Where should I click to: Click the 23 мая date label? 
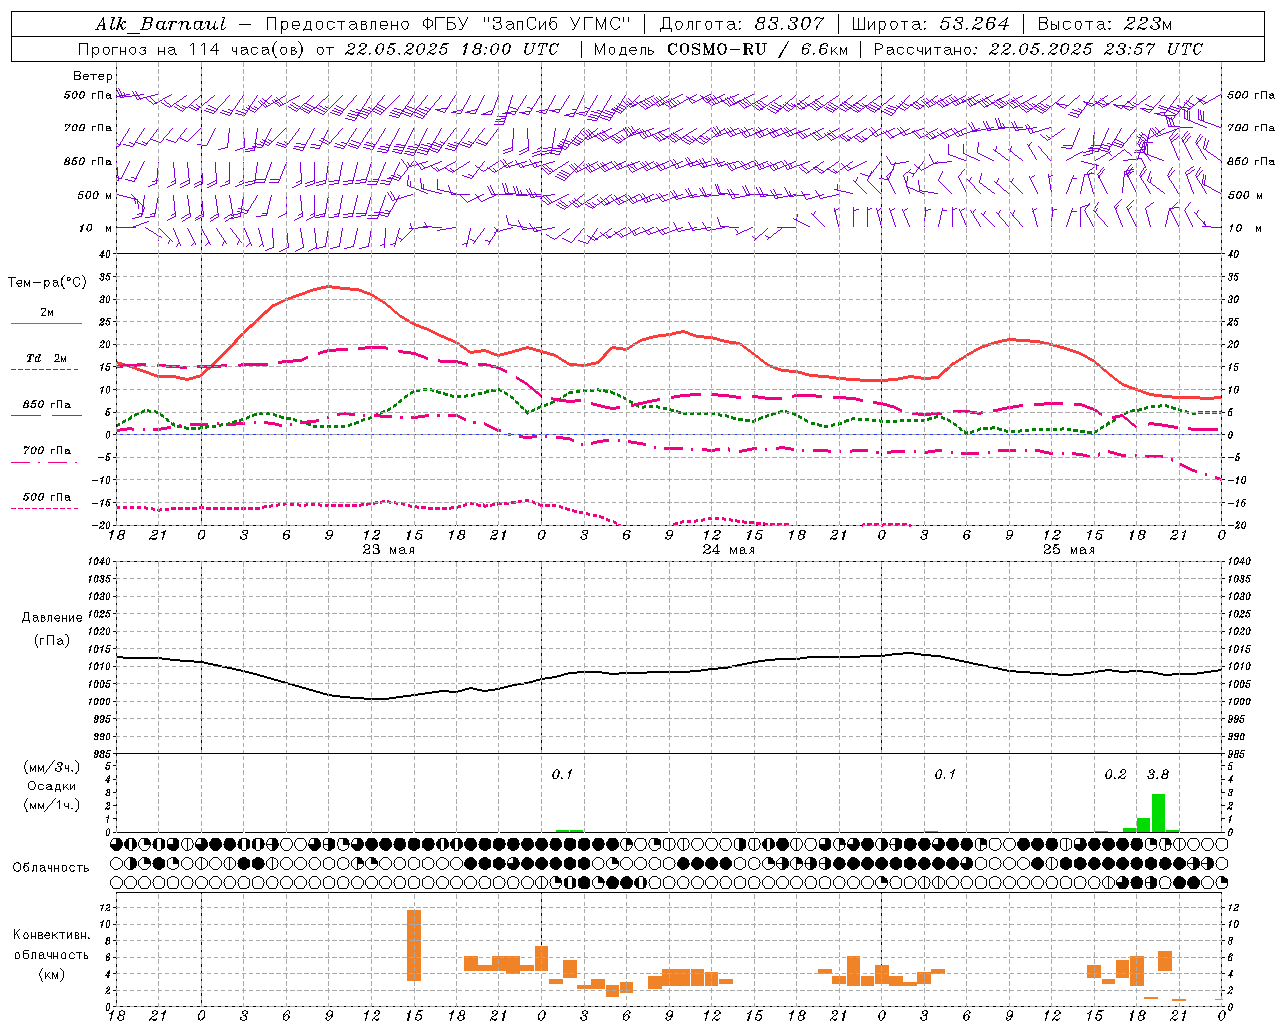click(x=388, y=550)
